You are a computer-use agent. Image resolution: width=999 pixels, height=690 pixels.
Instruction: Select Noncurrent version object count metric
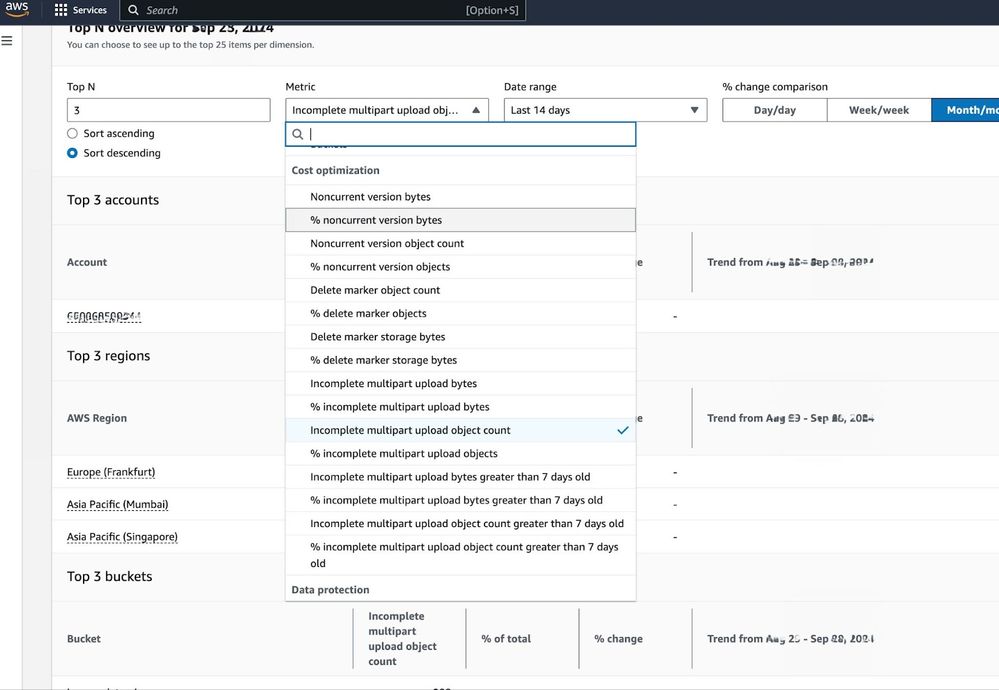(x=460, y=243)
